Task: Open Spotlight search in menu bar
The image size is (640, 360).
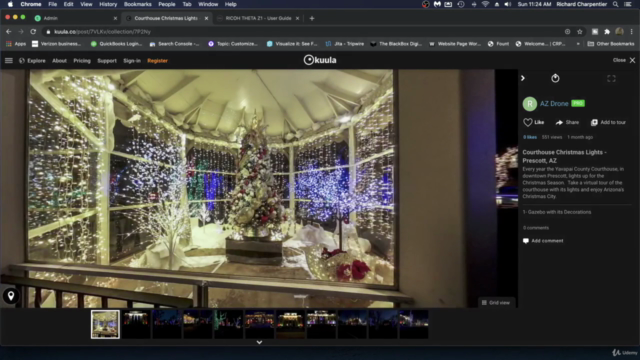Action: click(616, 4)
